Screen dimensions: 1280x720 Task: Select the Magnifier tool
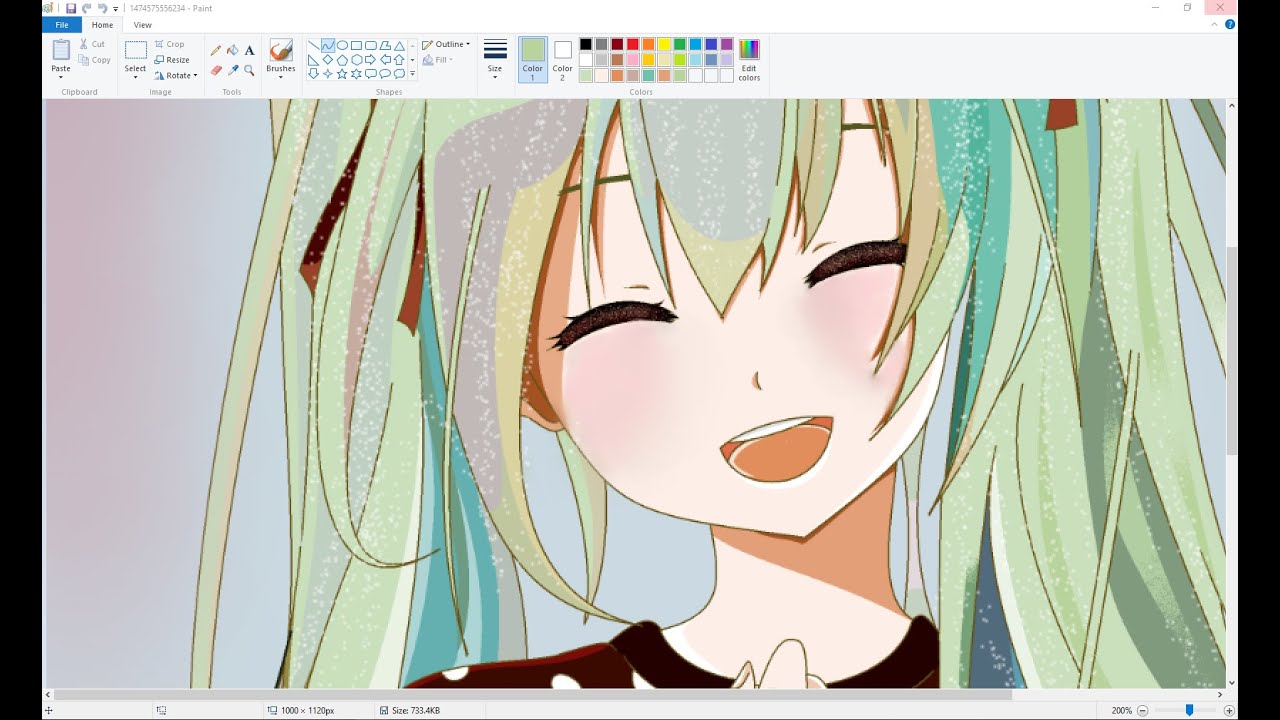tap(249, 71)
